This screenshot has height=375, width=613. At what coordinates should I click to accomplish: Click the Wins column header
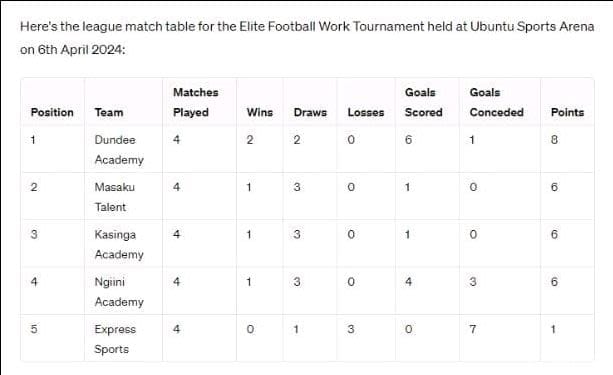coord(260,113)
